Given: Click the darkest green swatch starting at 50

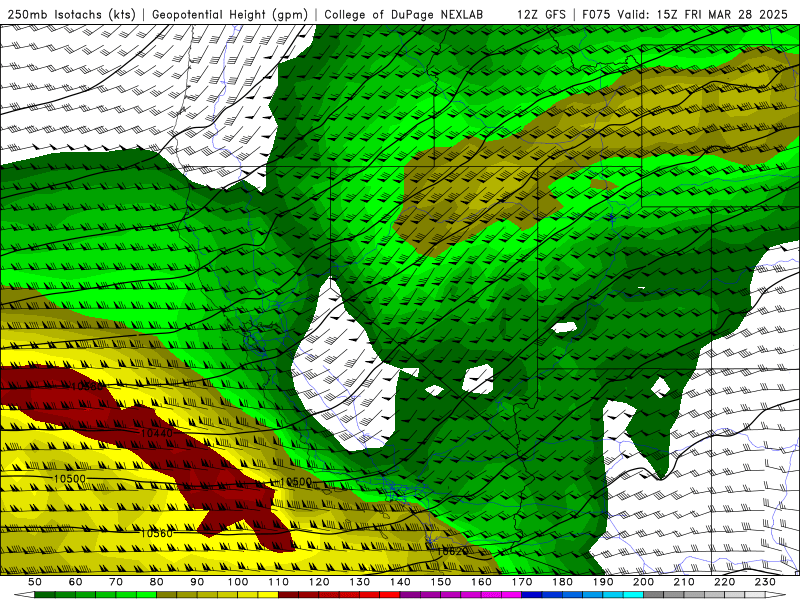Looking at the screenshot, I should 45,595.
